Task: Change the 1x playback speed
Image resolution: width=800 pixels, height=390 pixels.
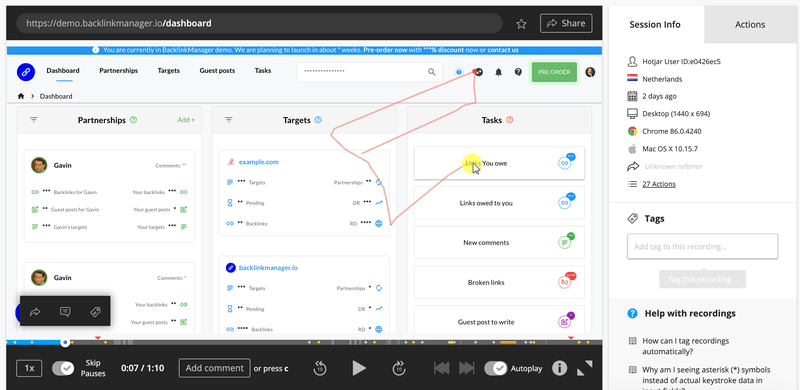Action: coord(30,368)
